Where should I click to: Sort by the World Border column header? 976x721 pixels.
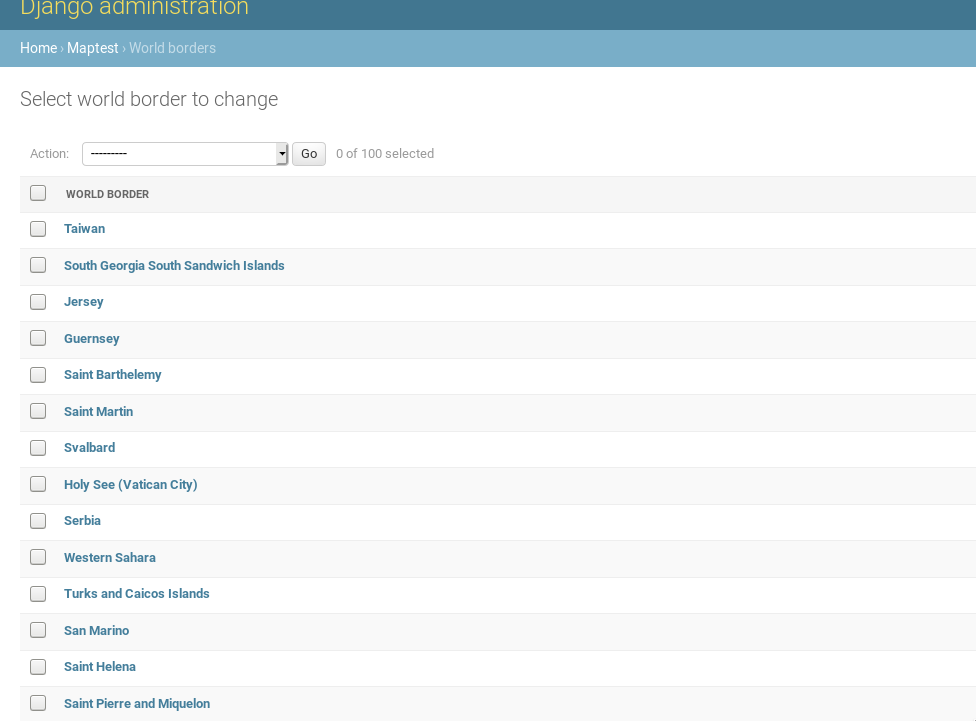click(107, 194)
